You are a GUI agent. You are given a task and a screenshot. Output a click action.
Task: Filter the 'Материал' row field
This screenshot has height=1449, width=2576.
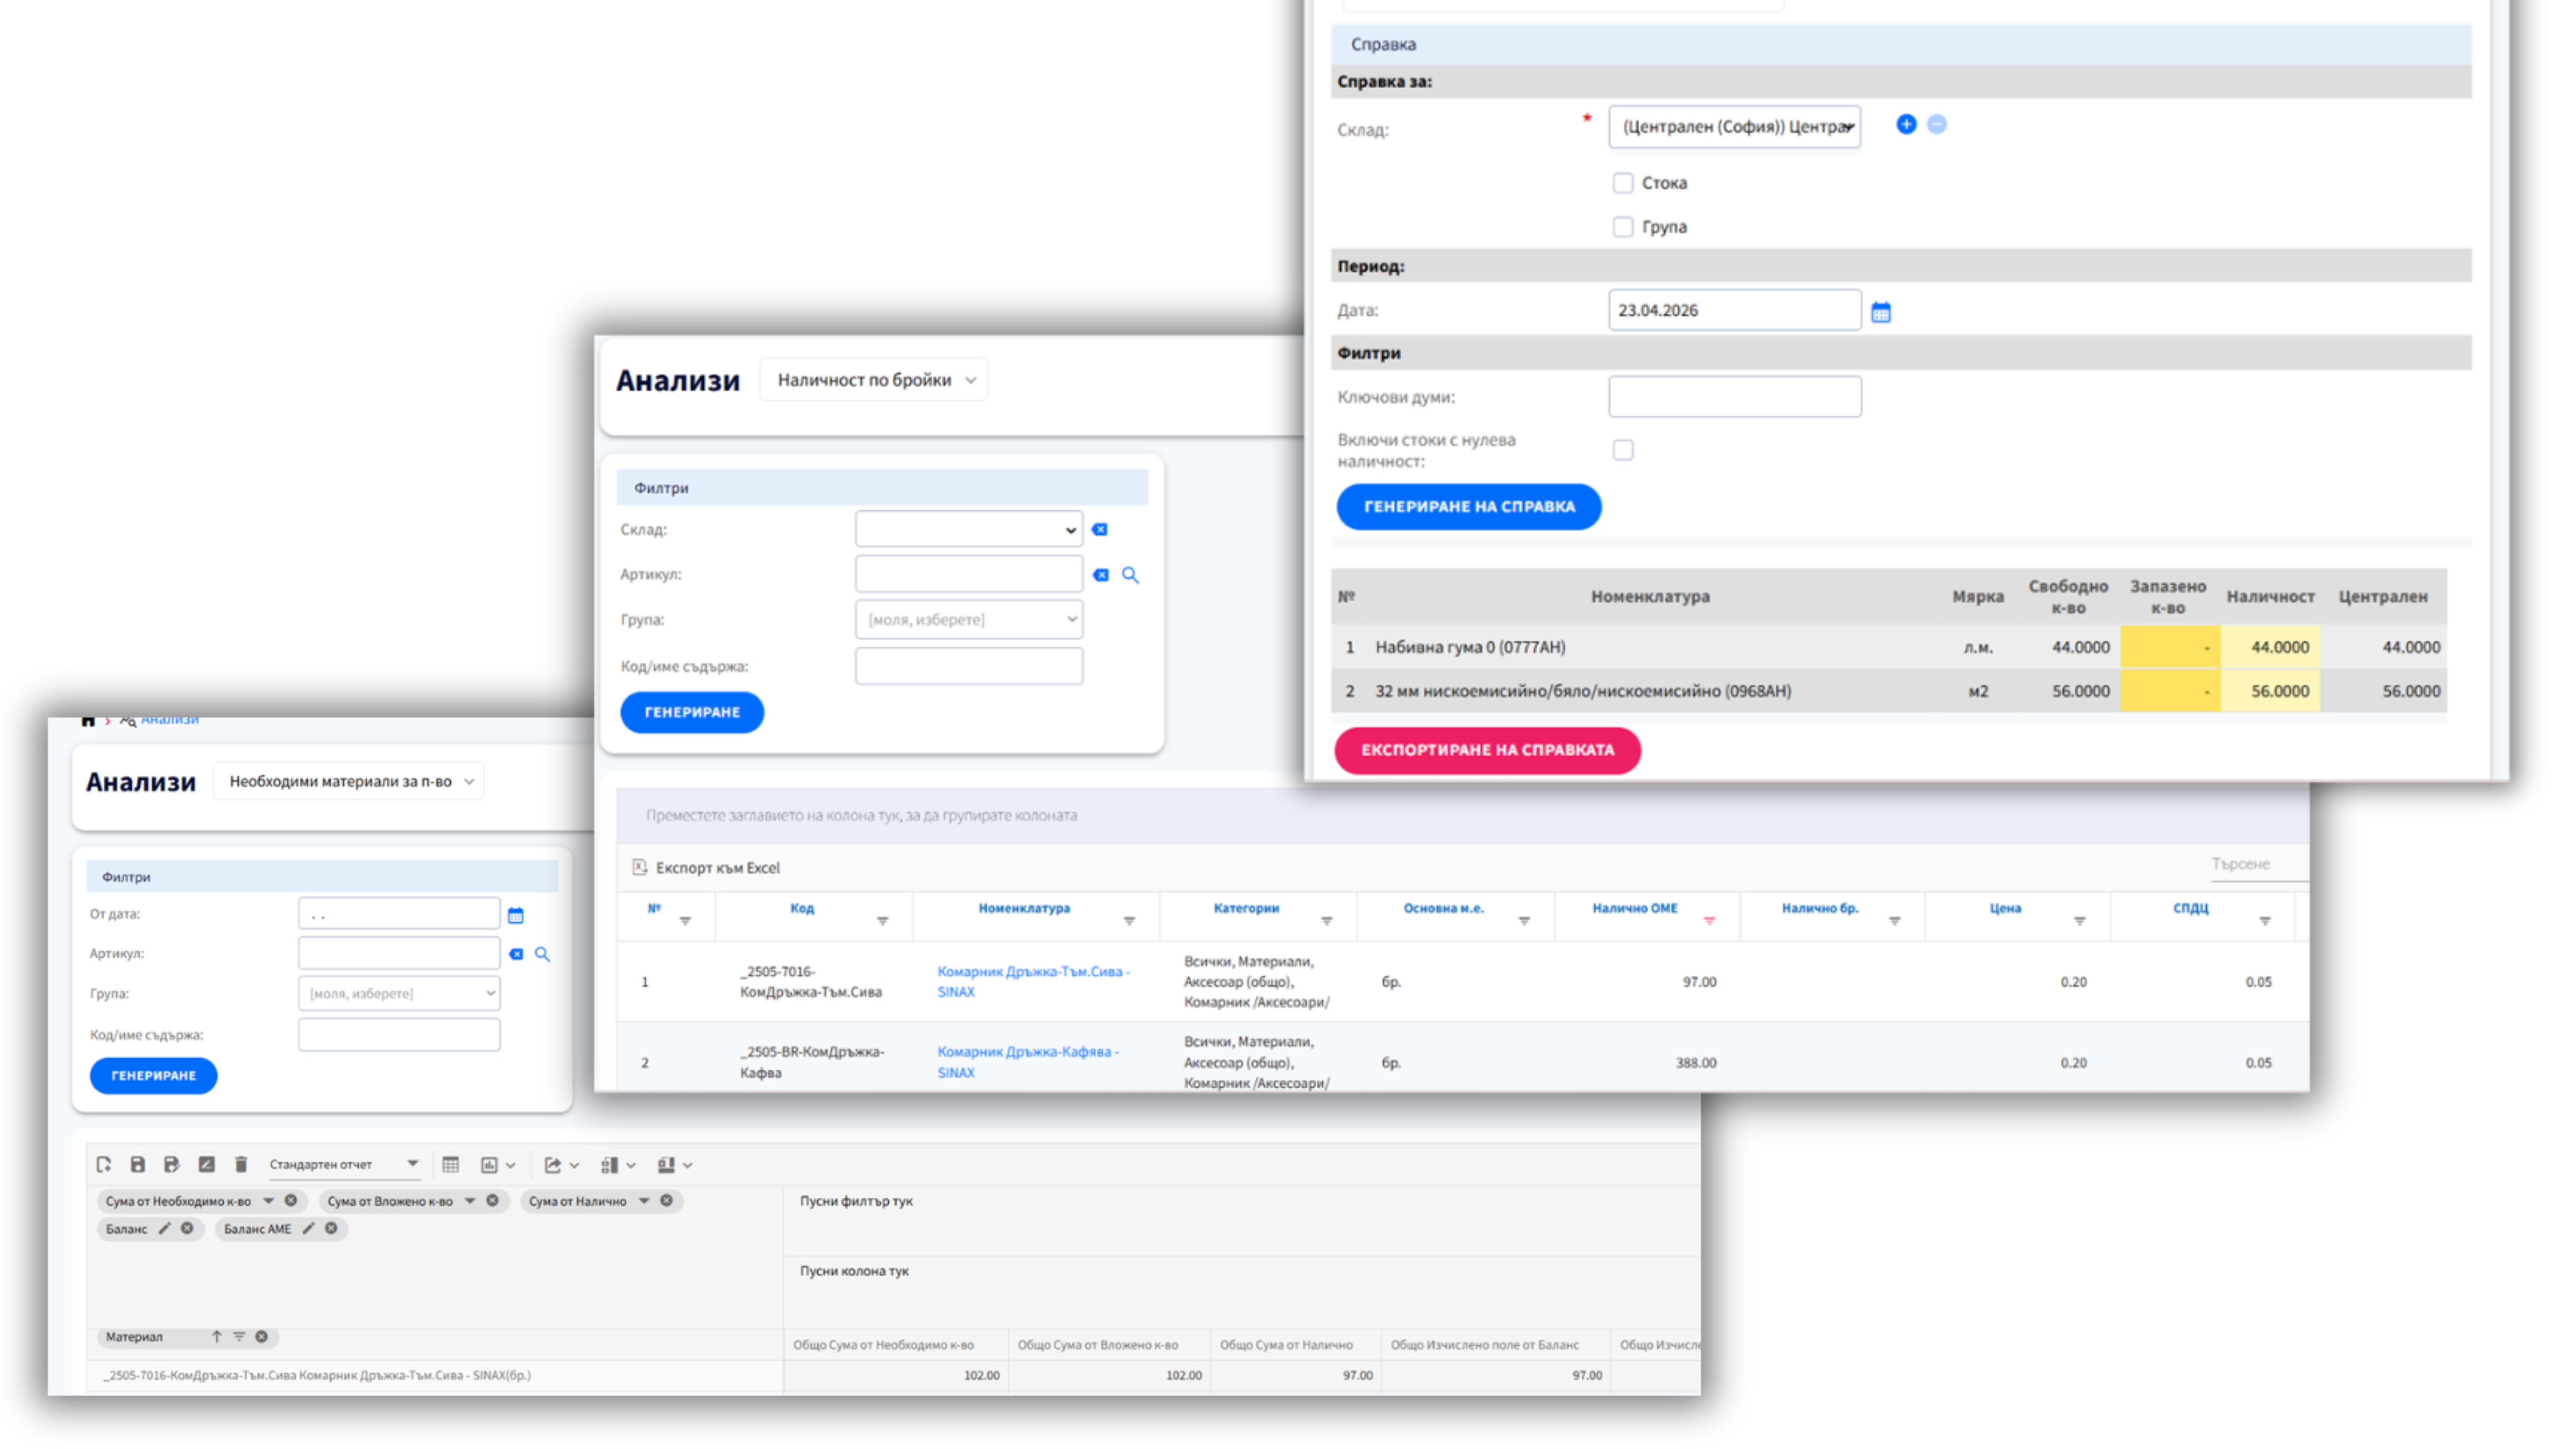pyautogui.click(x=239, y=1336)
